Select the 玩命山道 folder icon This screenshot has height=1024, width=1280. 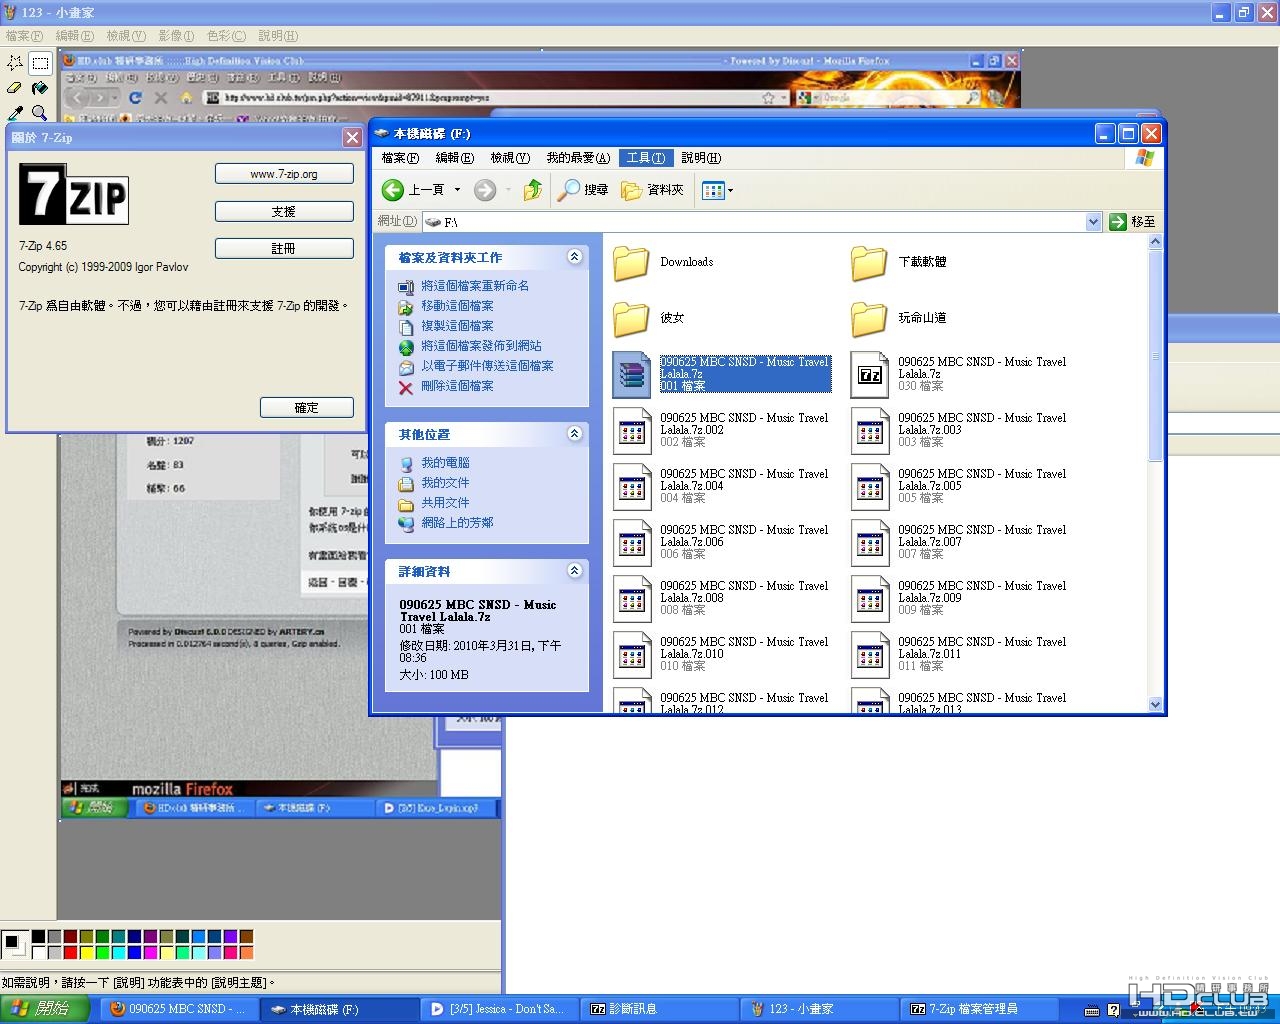[x=870, y=319]
